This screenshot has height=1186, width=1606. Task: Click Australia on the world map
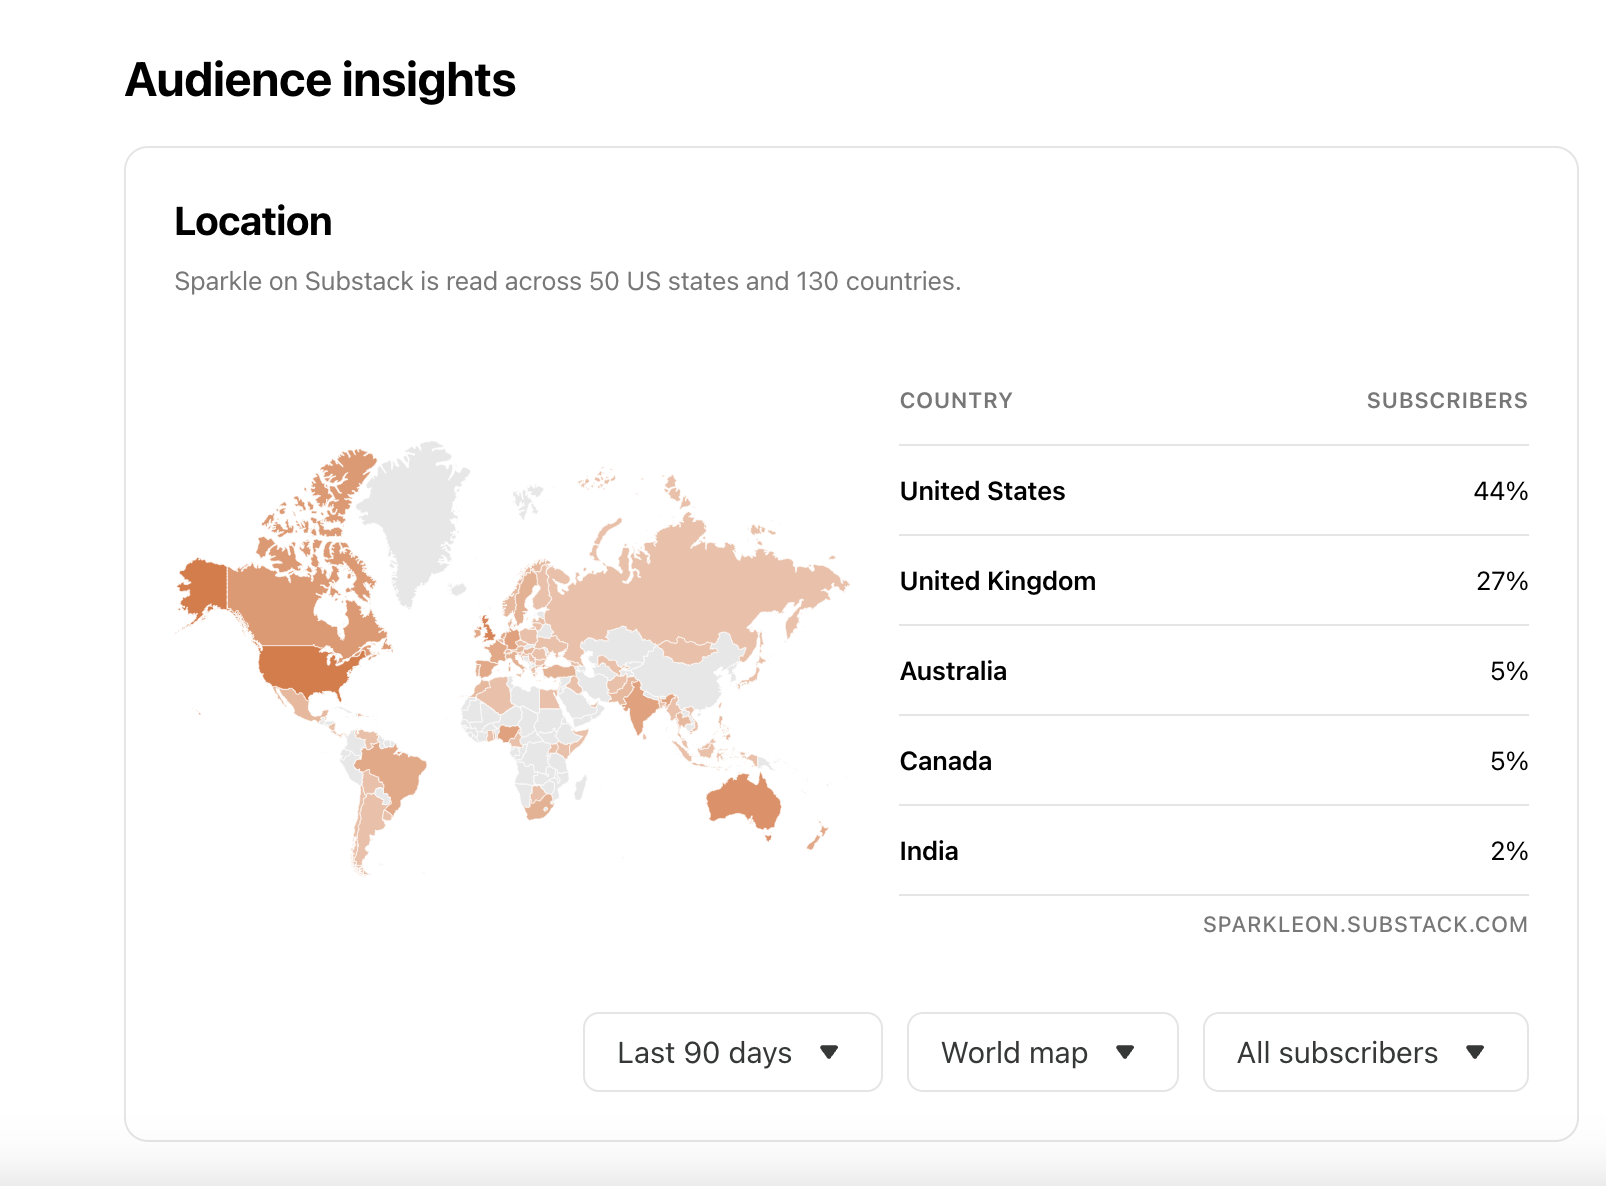[x=743, y=802]
